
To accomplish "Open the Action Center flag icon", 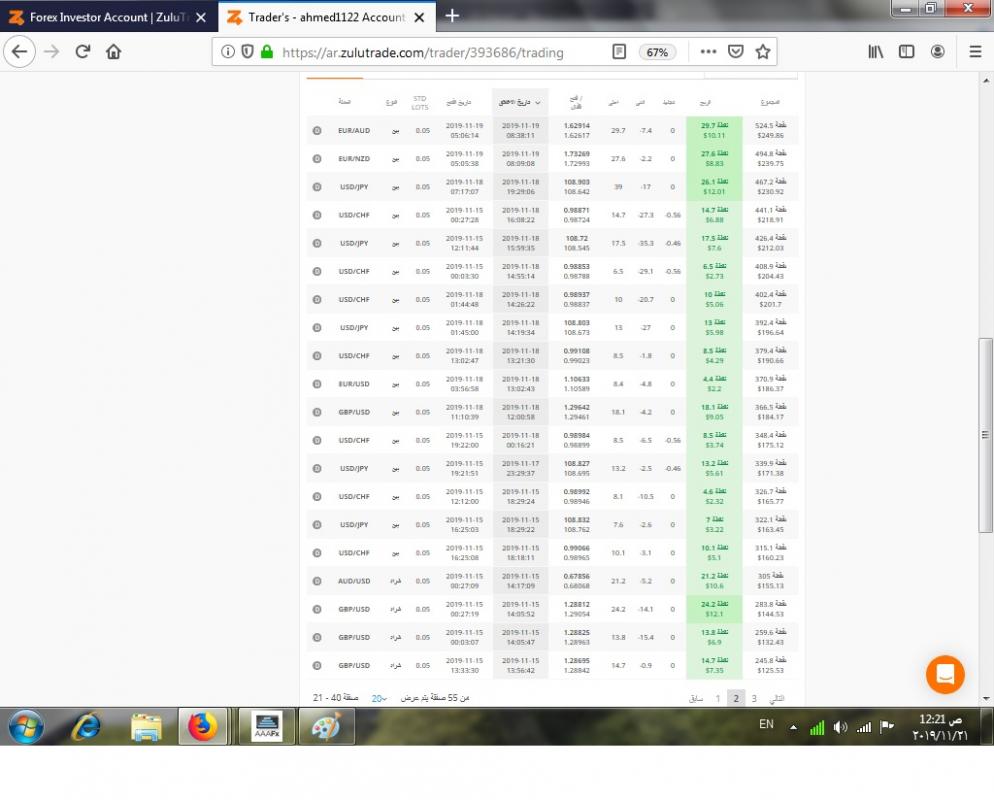I will pos(887,726).
